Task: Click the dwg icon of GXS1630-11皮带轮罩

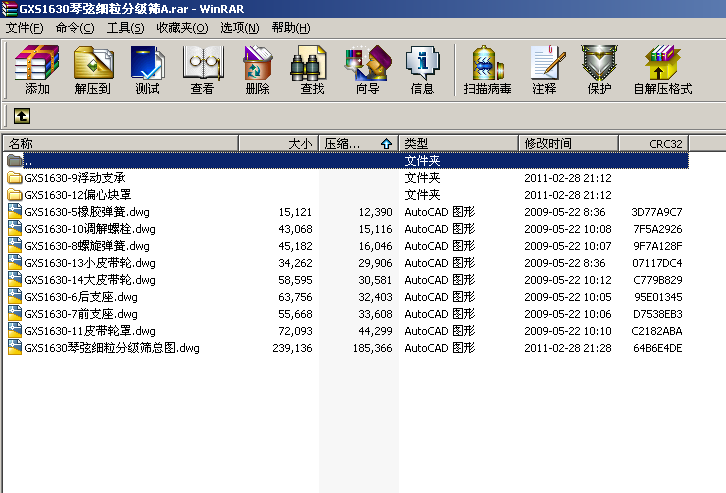Action: click(x=14, y=331)
